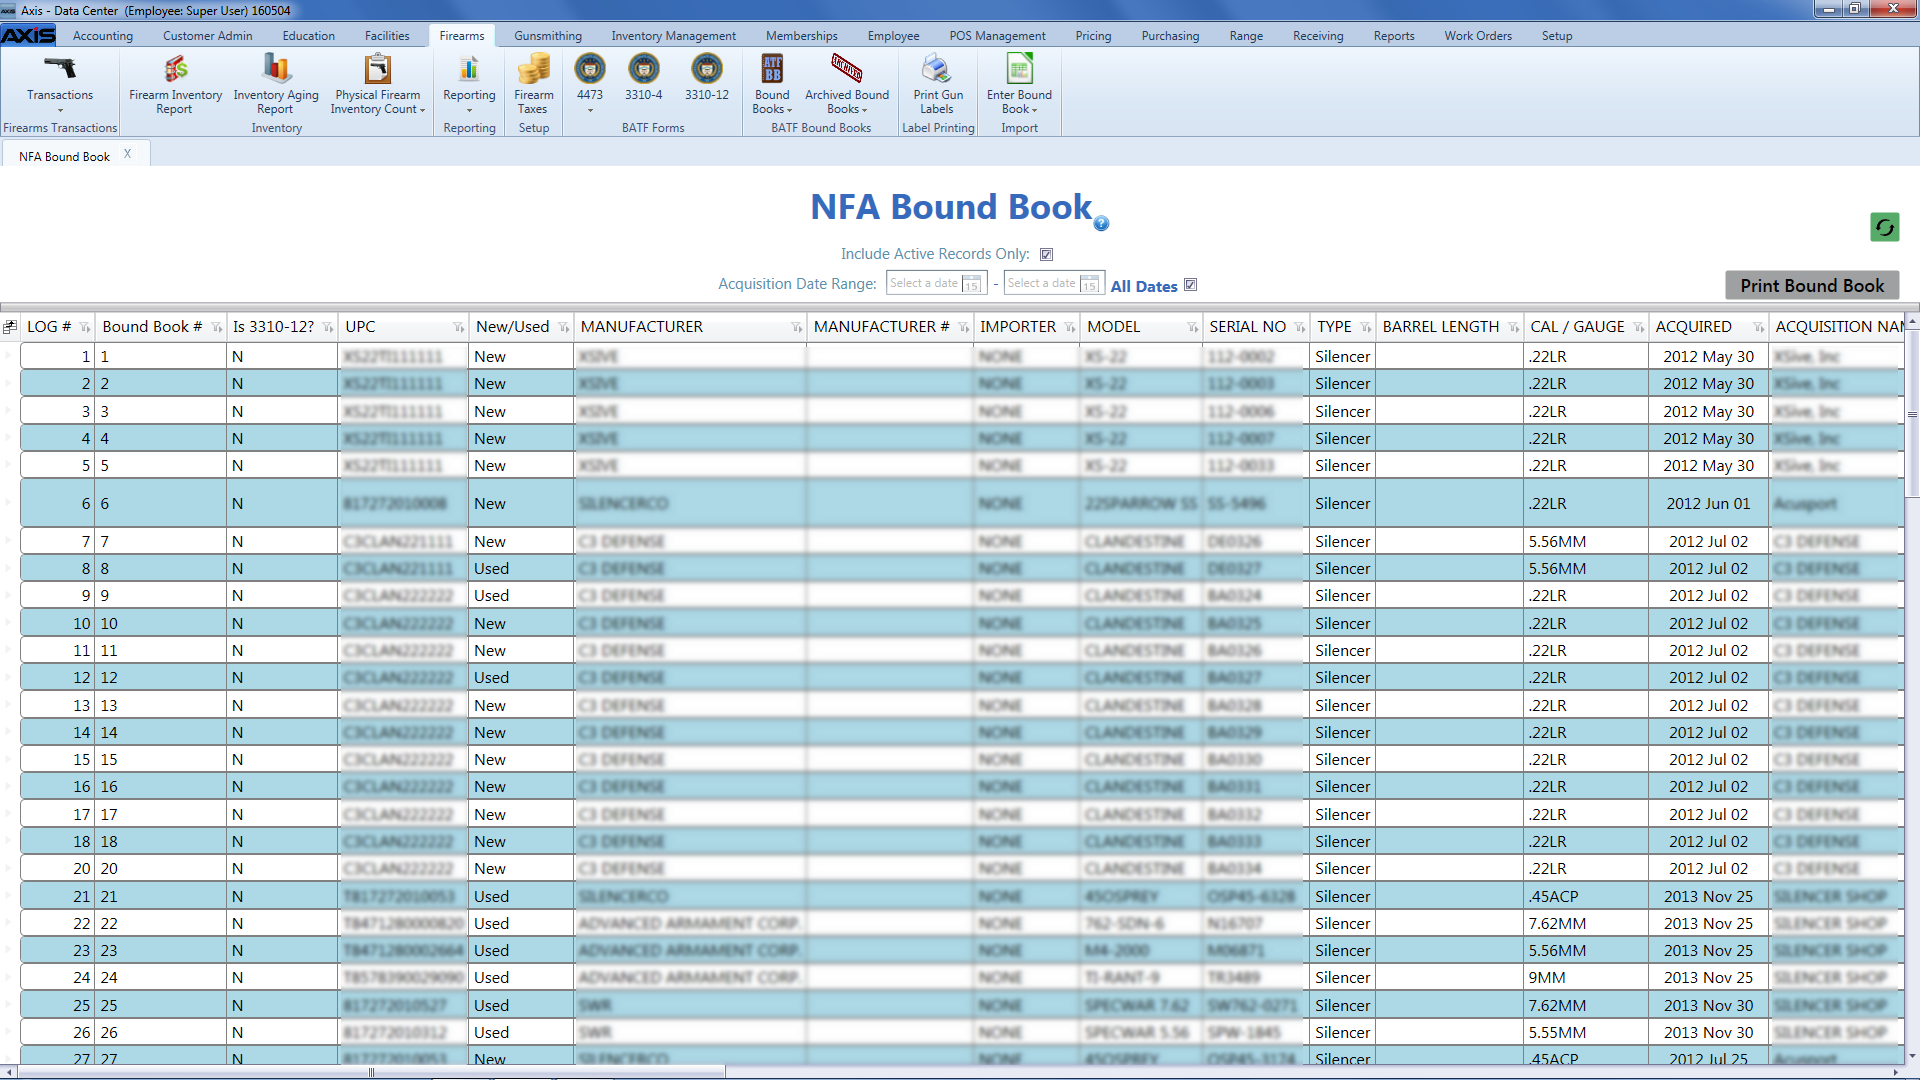Screen dimensions: 1920x1080
Task: Switch to the Work Orders tab
Action: 1477,36
